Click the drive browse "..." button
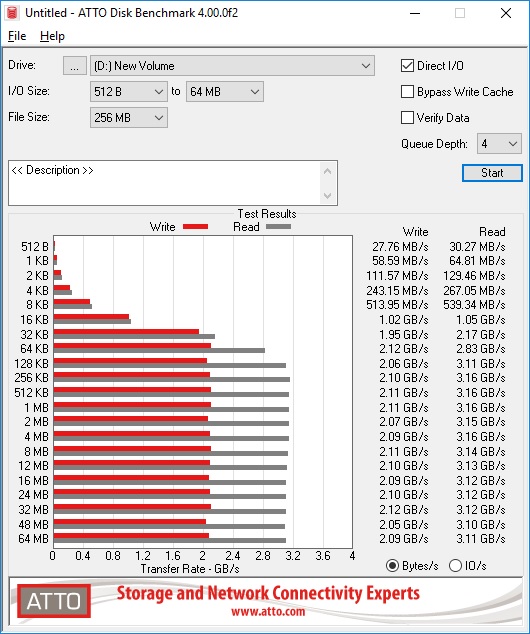The image size is (530, 634). 74,66
